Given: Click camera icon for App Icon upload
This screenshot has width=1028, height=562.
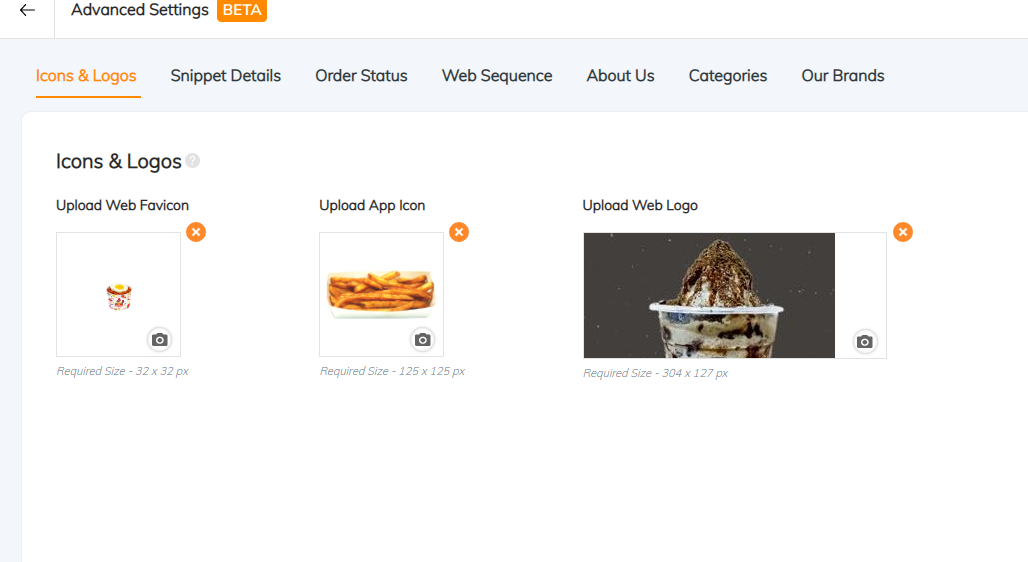Looking at the screenshot, I should (423, 340).
